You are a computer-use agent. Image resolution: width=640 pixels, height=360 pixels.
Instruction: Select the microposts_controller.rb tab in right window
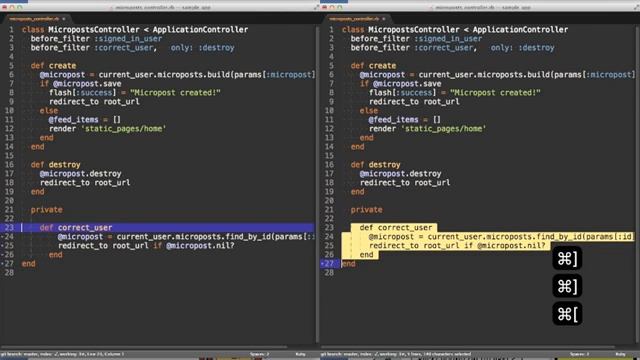click(354, 19)
